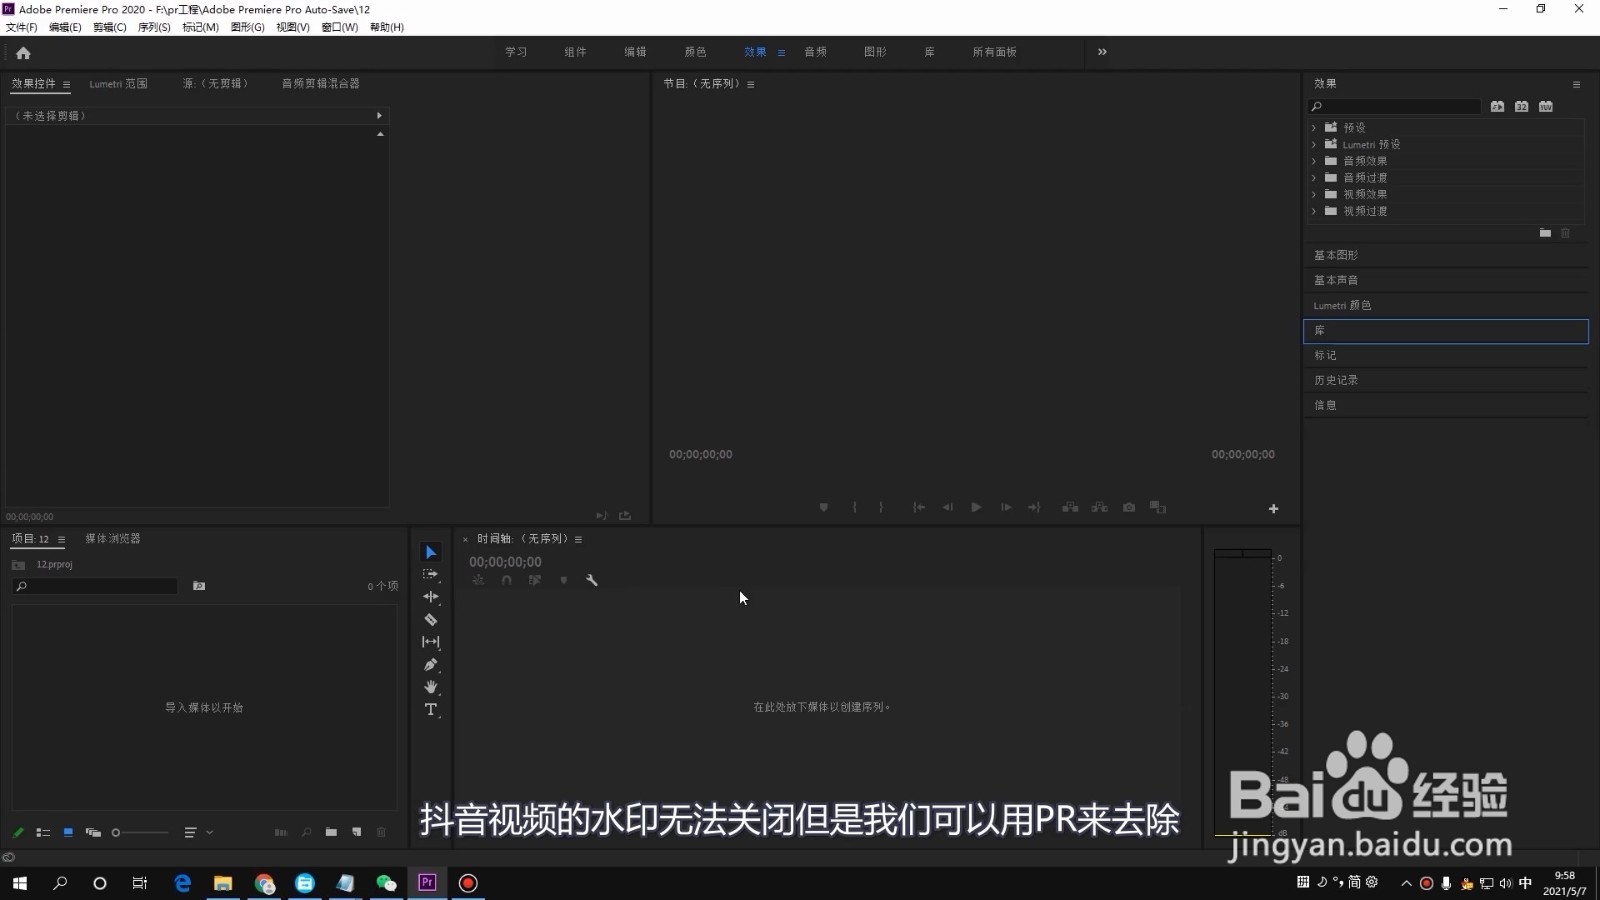Select the Pen tool
Viewport: 1600px width, 900px height.
coord(431,665)
